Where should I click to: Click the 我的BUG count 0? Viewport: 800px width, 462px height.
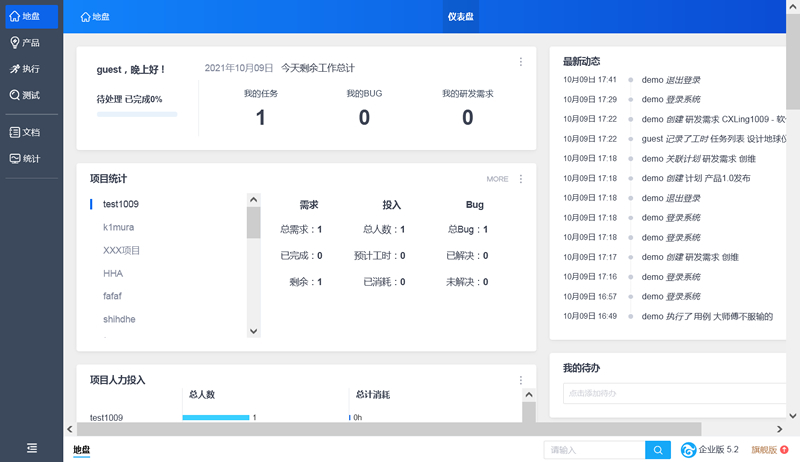(364, 118)
